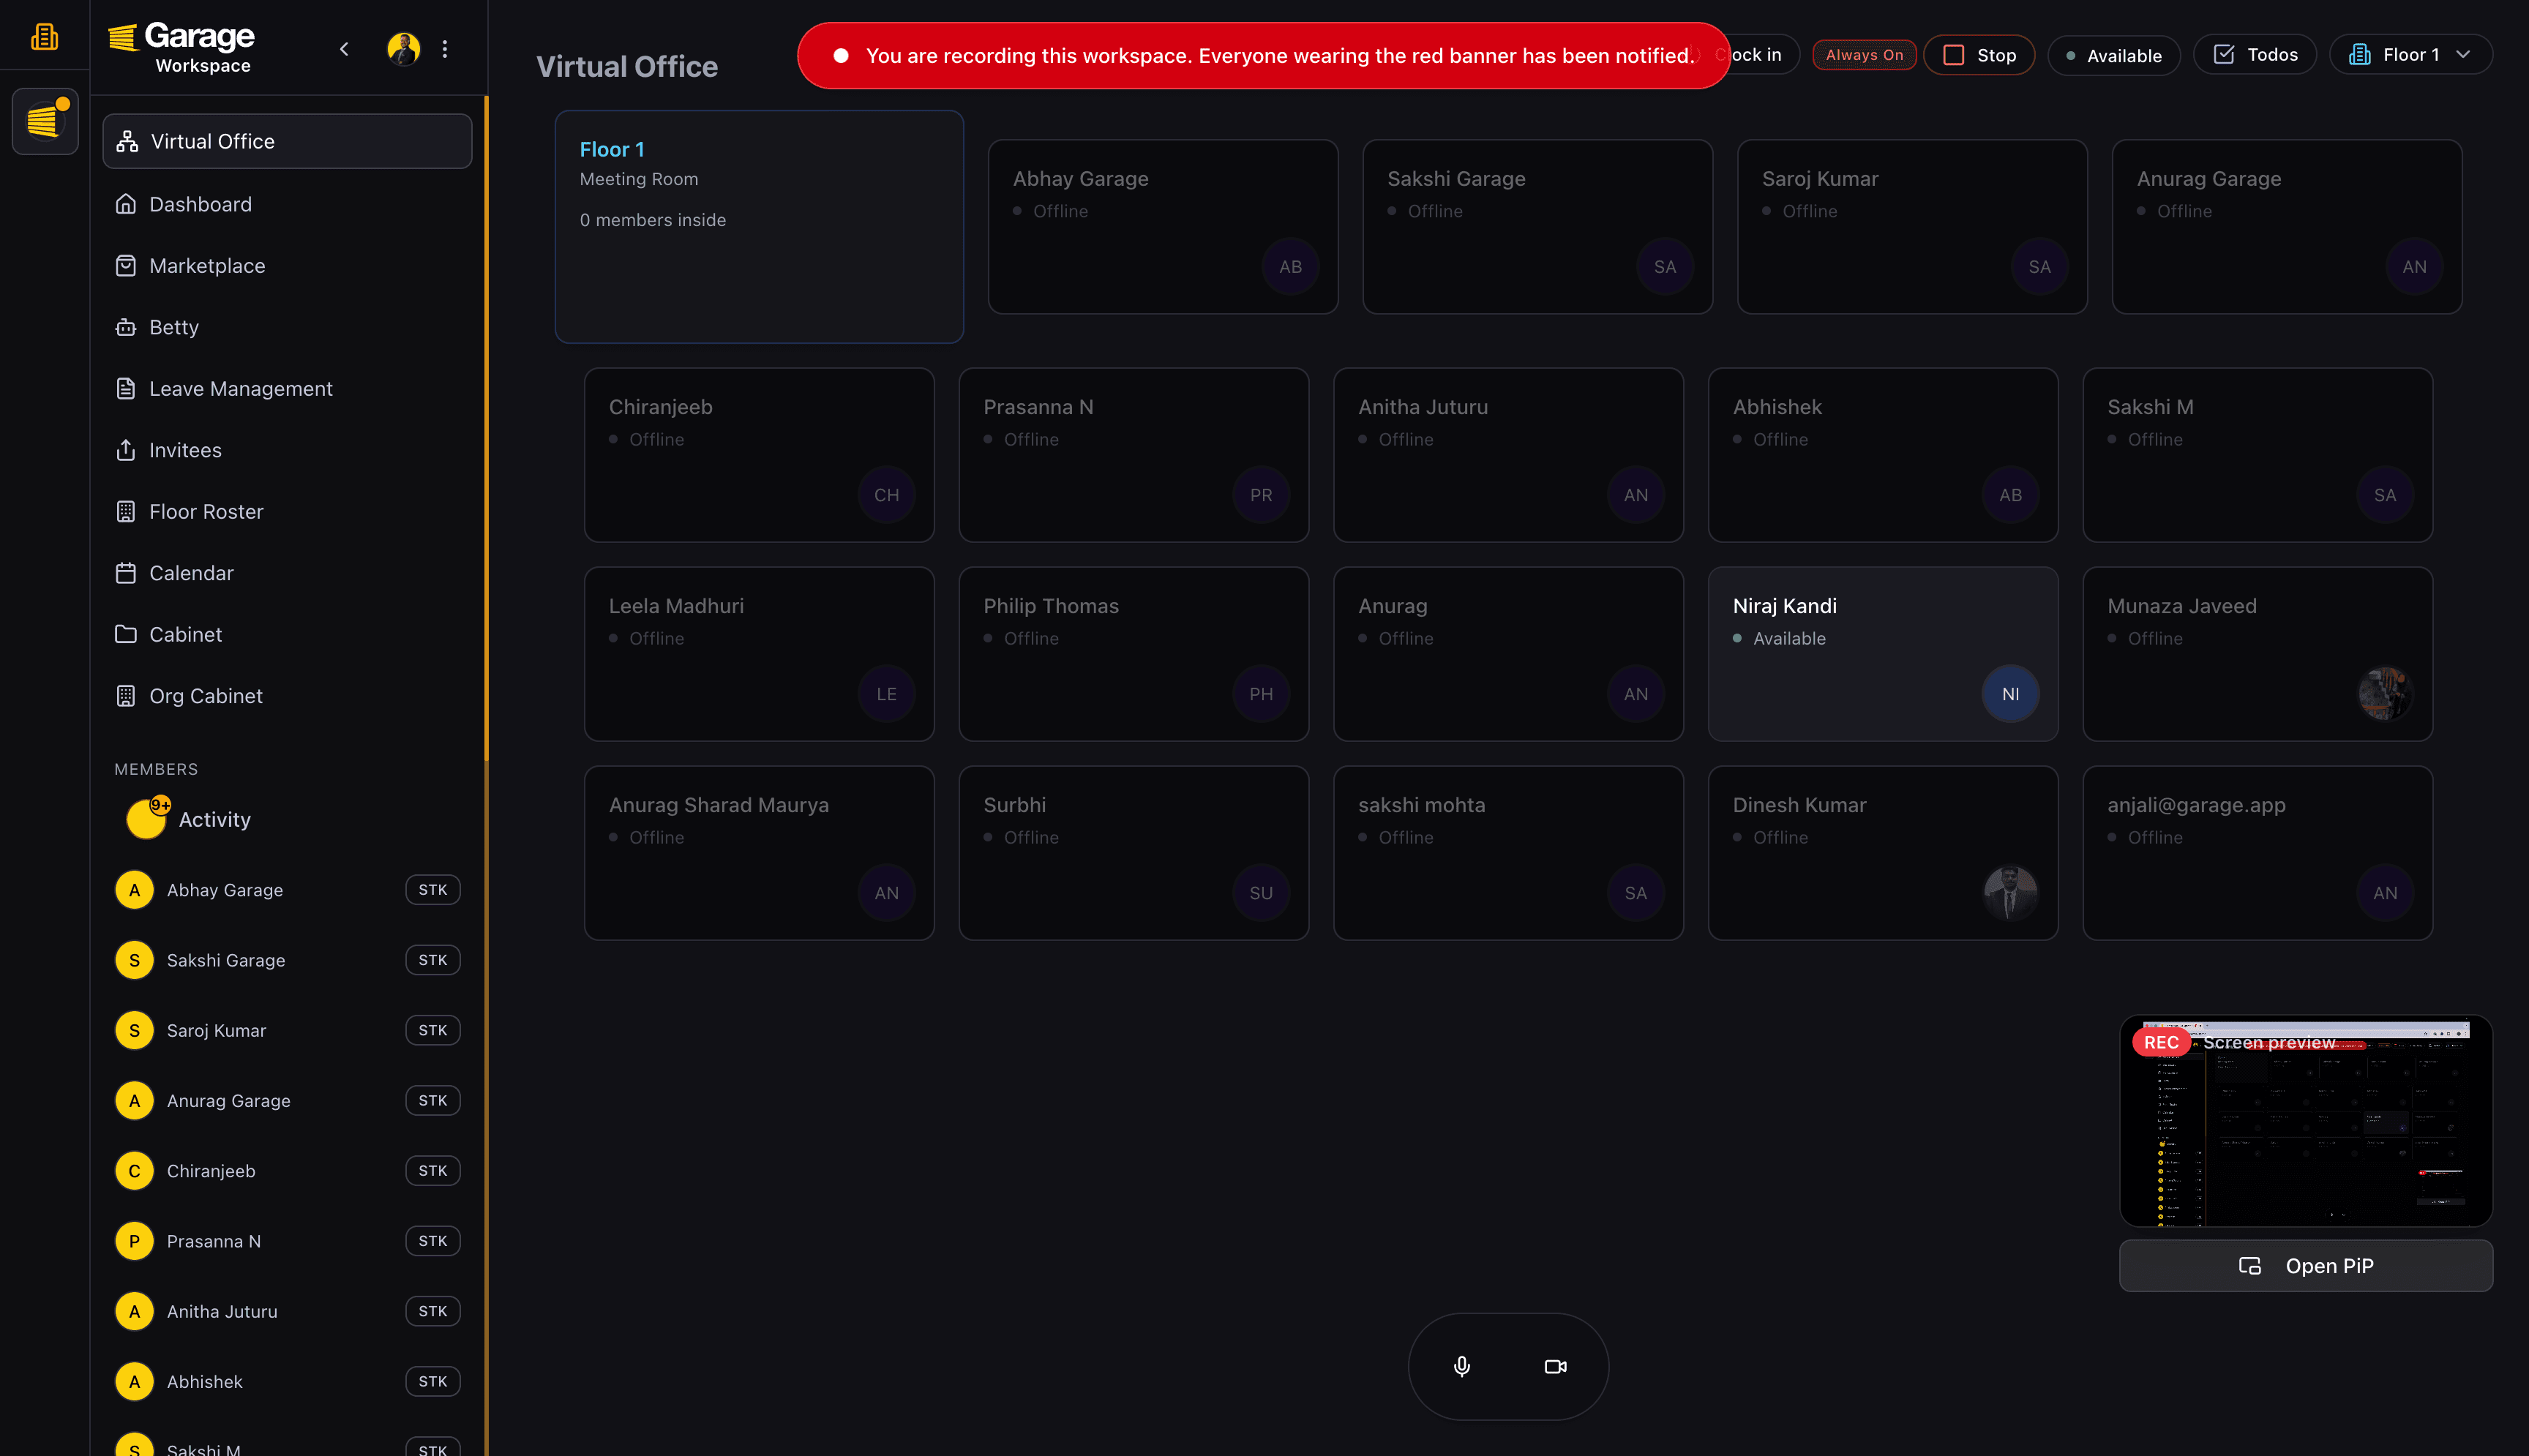Open the Floor 1 dropdown

point(2410,55)
